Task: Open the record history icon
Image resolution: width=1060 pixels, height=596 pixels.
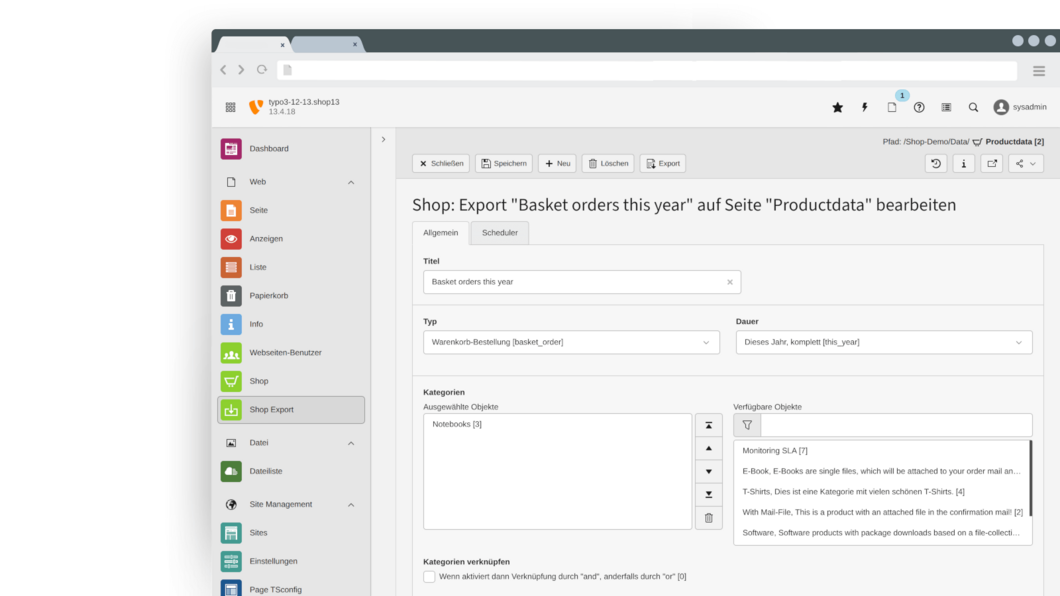Action: 936,164
